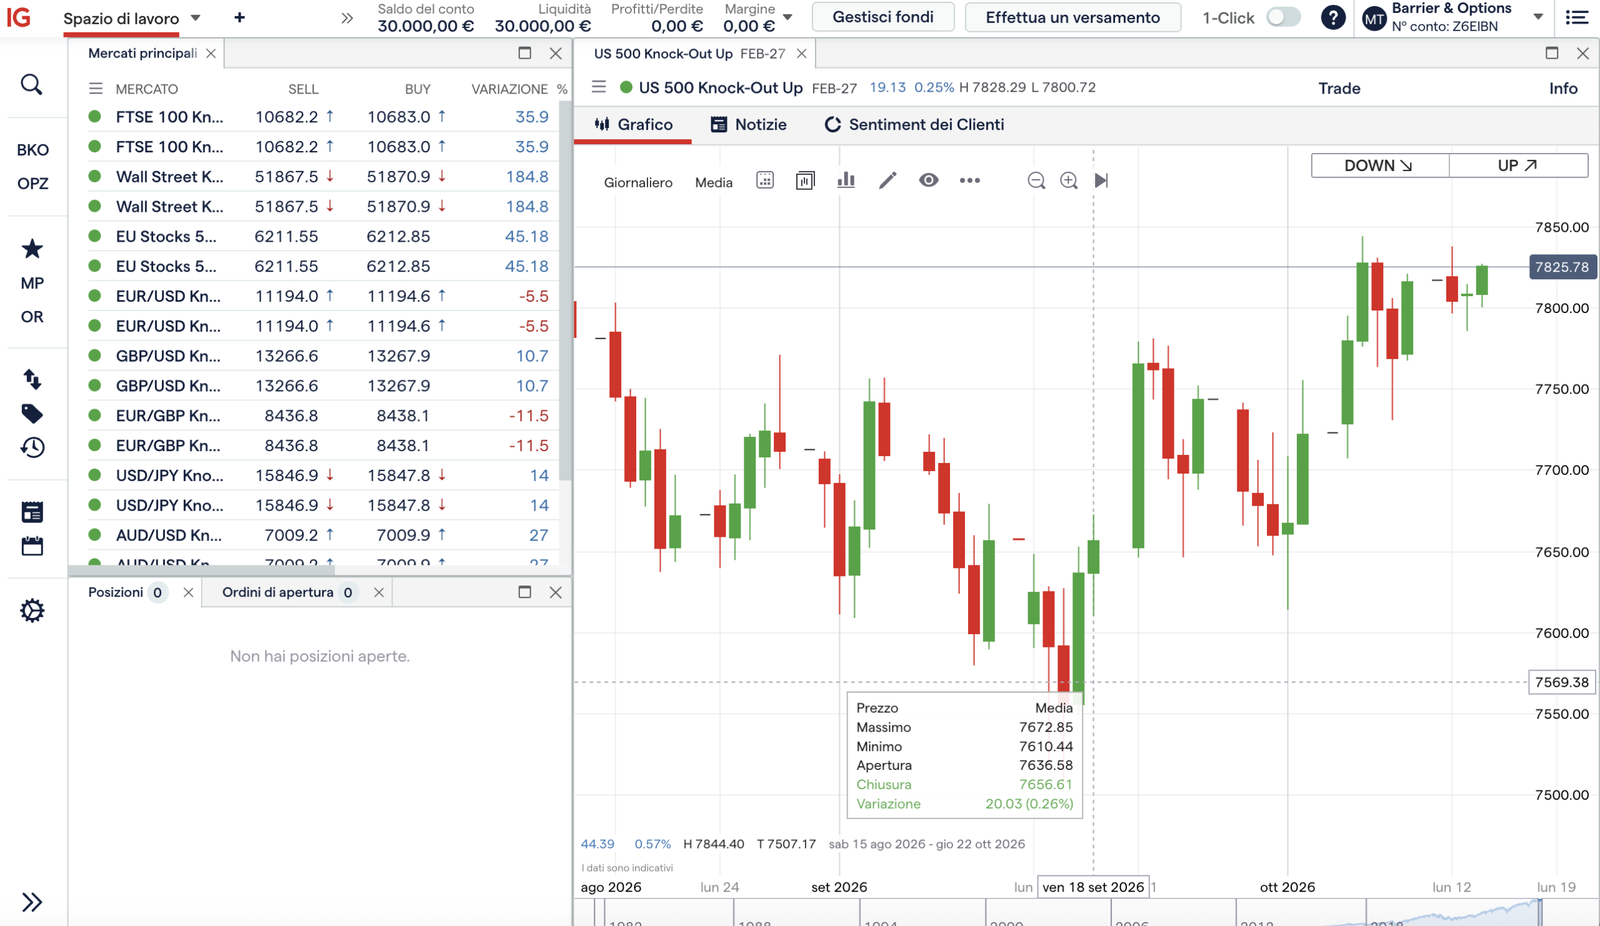This screenshot has height=926, width=1600.
Task: Toggle chart visibility eye icon
Action: [x=929, y=181]
